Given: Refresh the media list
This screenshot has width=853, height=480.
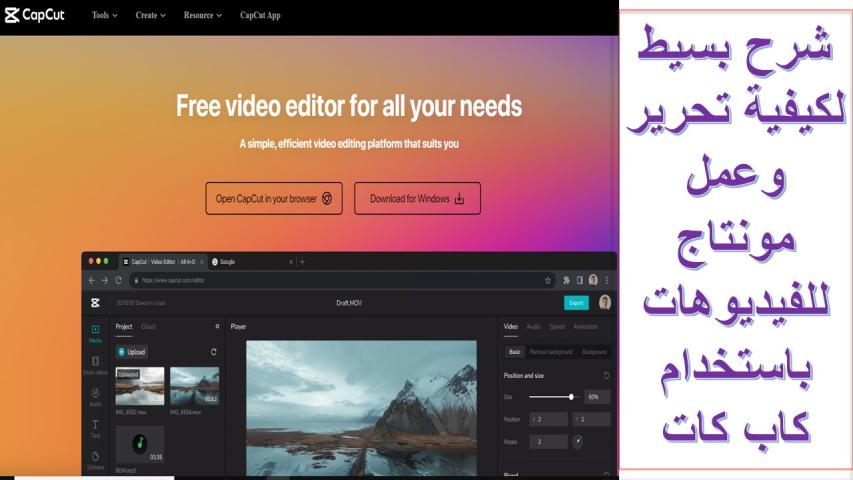Looking at the screenshot, I should point(214,352).
